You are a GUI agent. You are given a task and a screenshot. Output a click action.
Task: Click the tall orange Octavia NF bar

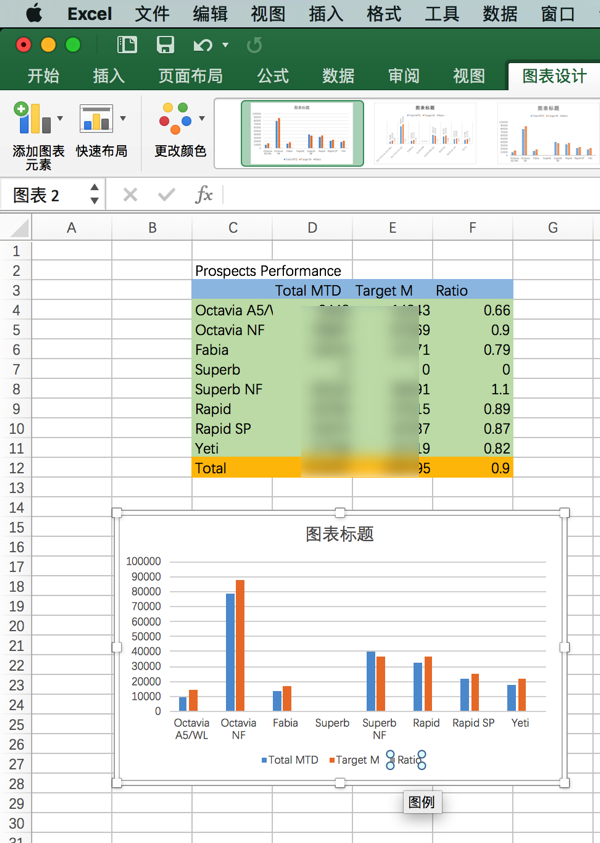240,645
